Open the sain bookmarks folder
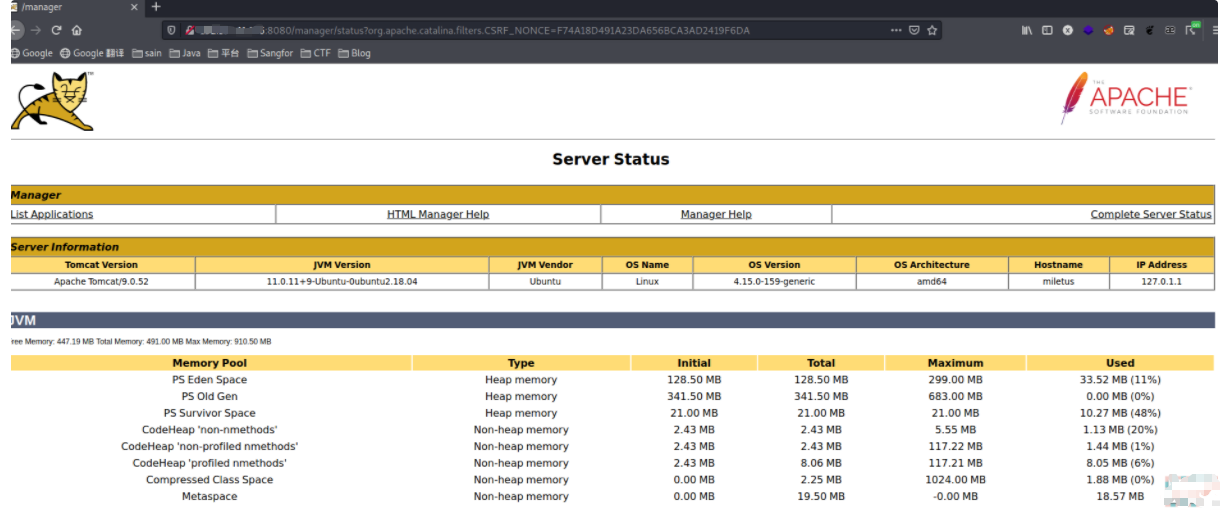This screenshot has height=519, width=1224. pyautogui.click(x=147, y=53)
